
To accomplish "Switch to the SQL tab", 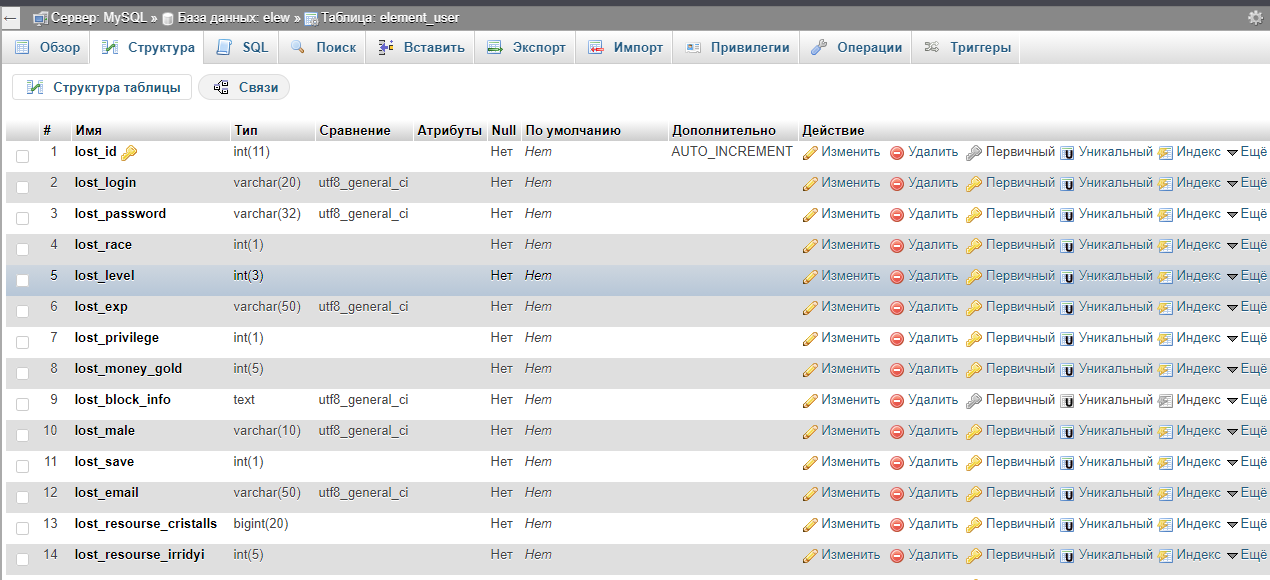I will (x=243, y=47).
